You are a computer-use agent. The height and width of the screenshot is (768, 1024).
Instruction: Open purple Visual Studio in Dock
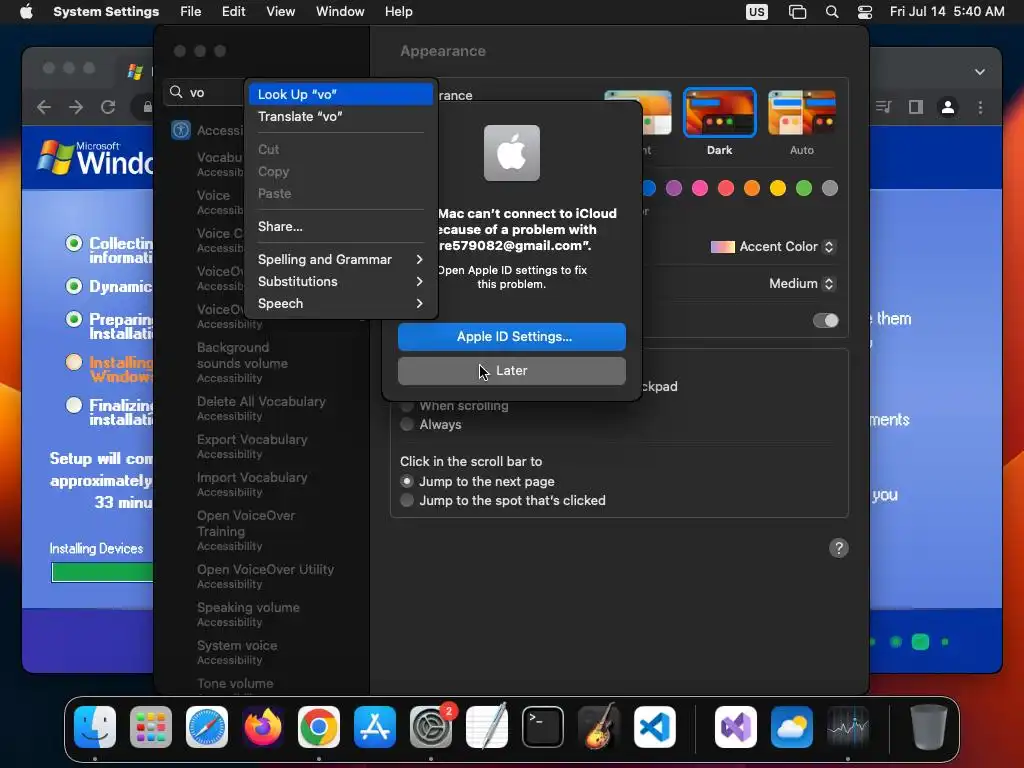coord(735,727)
